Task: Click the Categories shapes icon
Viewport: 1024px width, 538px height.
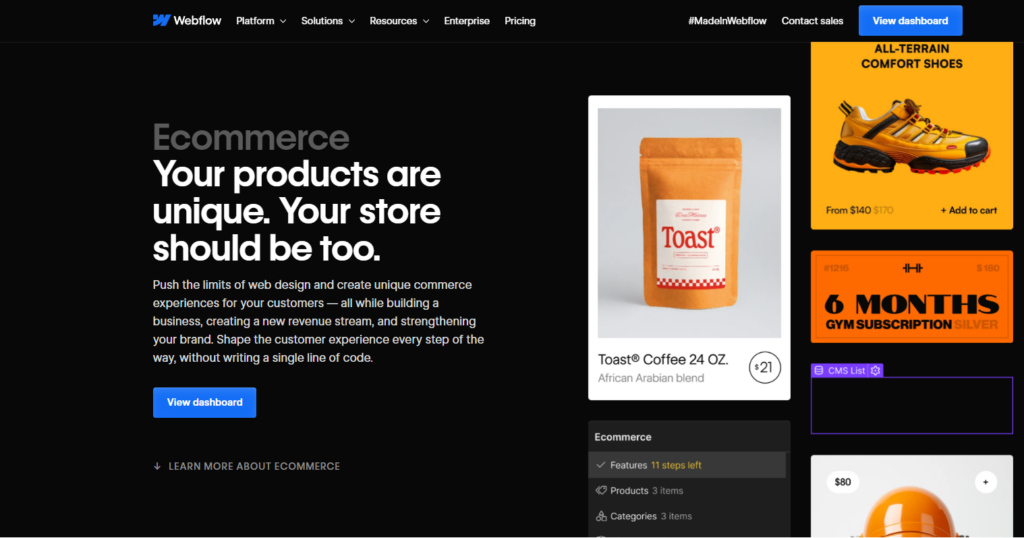Action: tap(601, 516)
